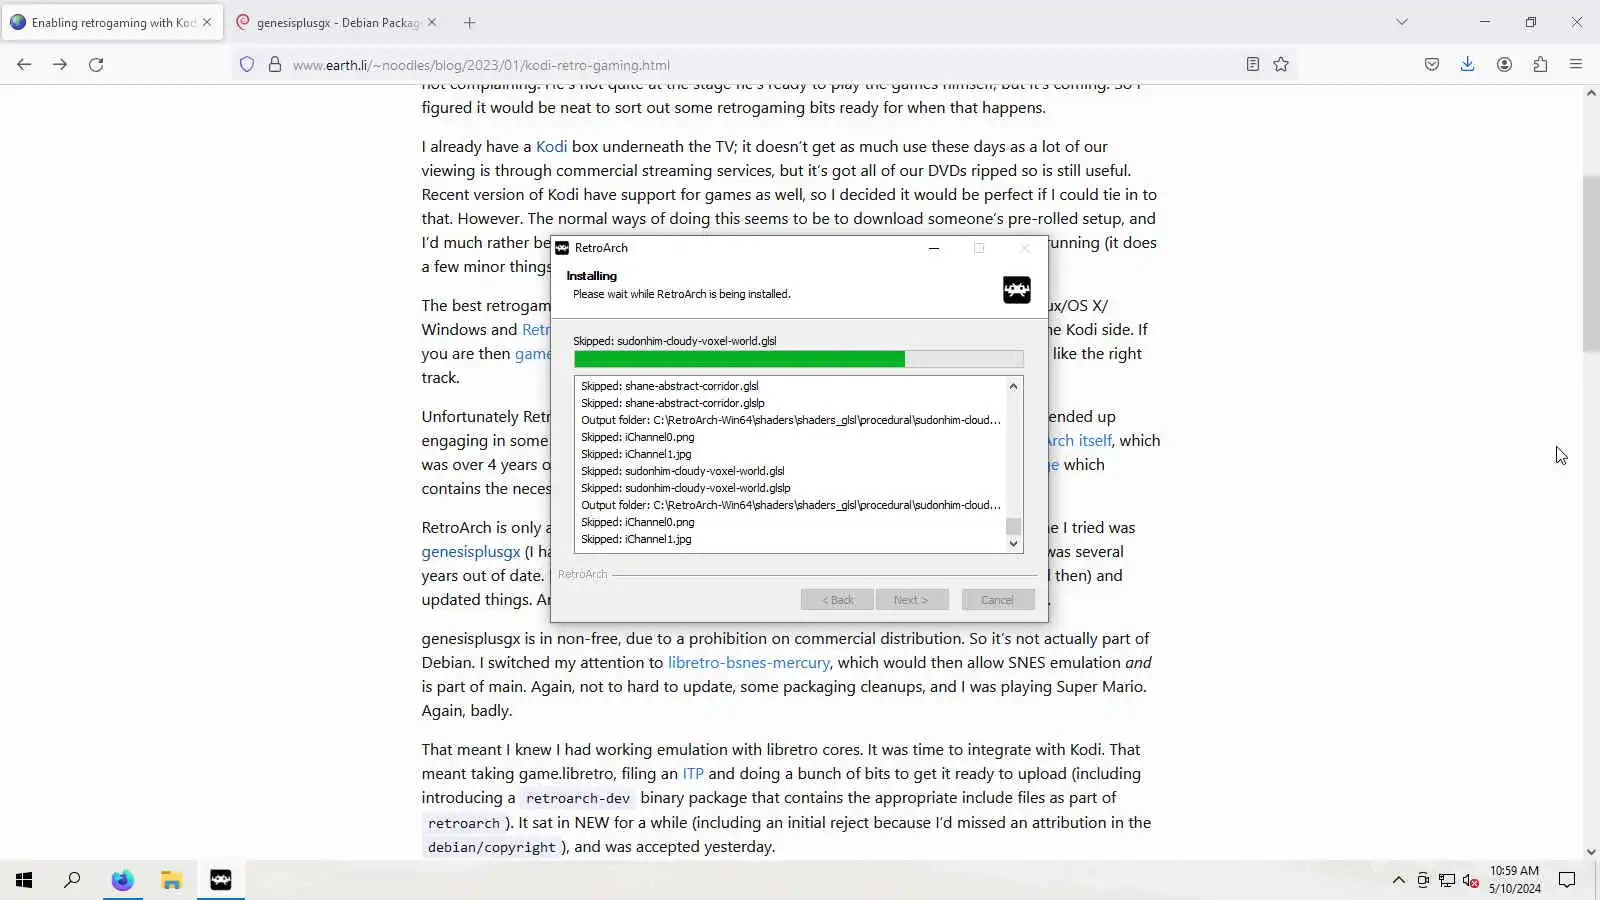Image resolution: width=1600 pixels, height=900 pixels.
Task: Click the page scrollbar up arrow
Action: tap(1591, 93)
